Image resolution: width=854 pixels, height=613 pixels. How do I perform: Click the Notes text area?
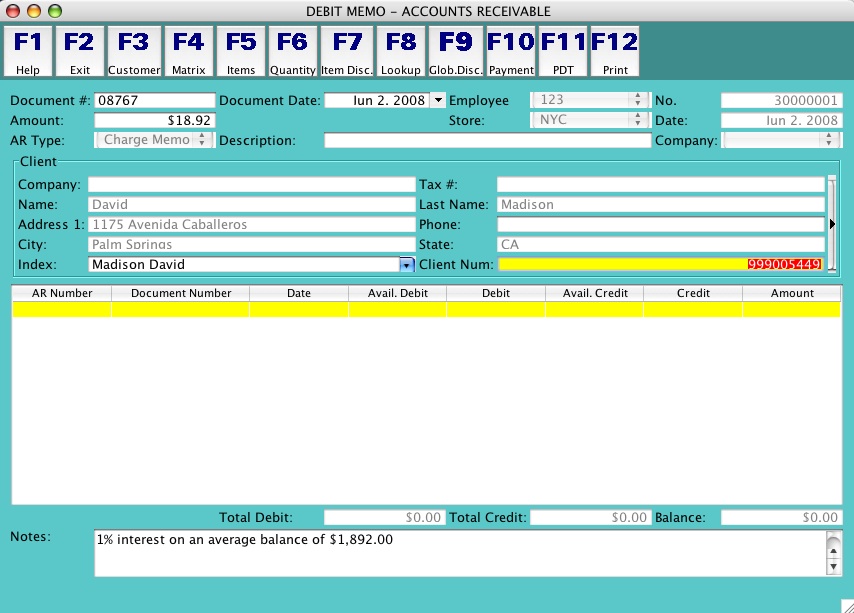[460, 553]
